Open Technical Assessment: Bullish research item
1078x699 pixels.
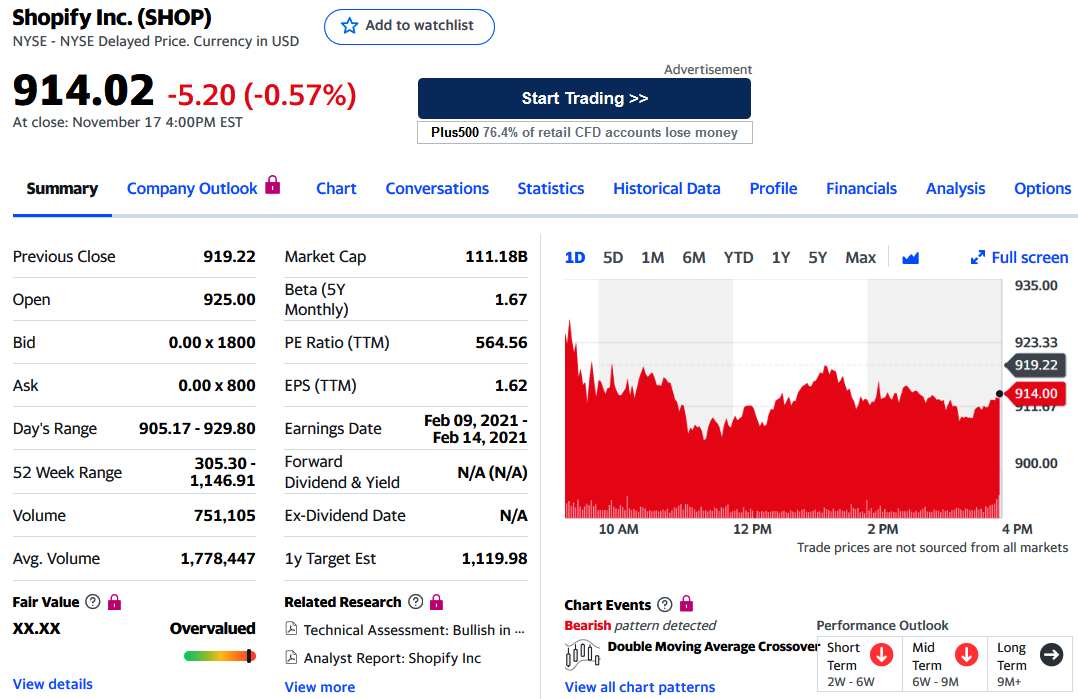coord(414,630)
